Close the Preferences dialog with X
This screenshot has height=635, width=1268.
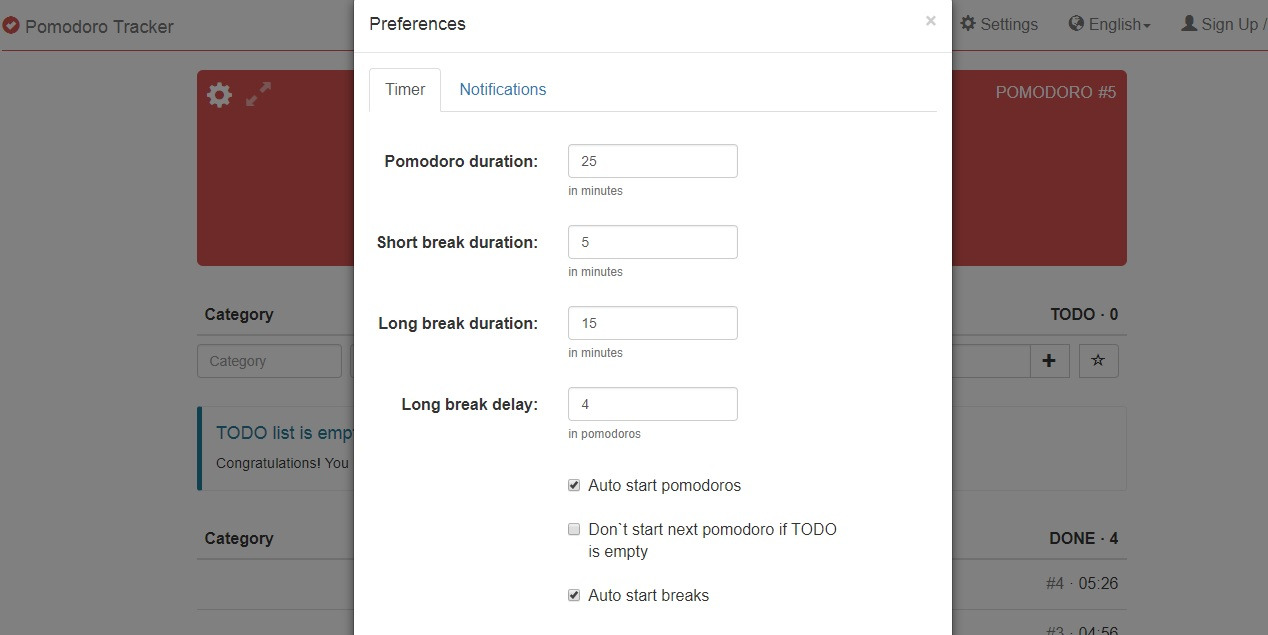(x=931, y=21)
